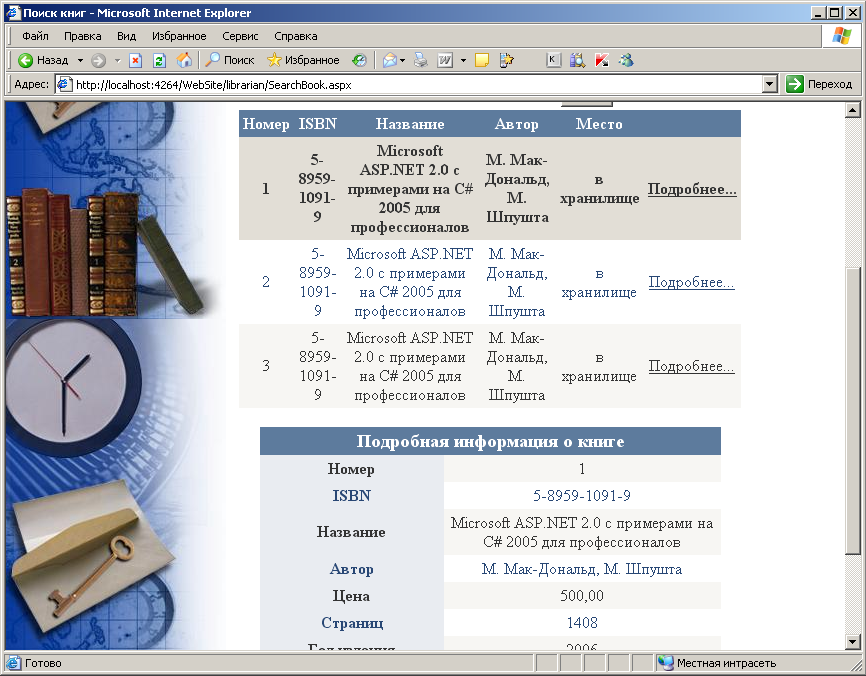The height and width of the screenshot is (676, 866).
Task: Click the Автор column header
Action: pos(516,124)
